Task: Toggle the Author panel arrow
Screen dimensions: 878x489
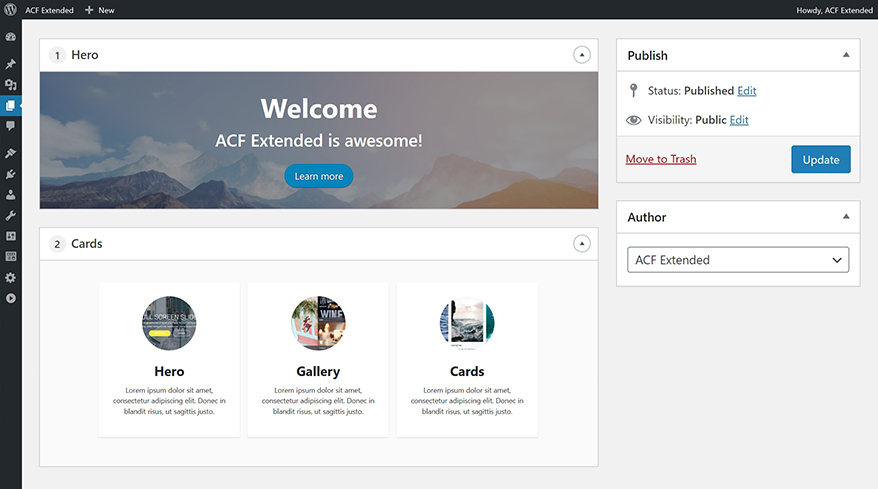Action: (846, 217)
